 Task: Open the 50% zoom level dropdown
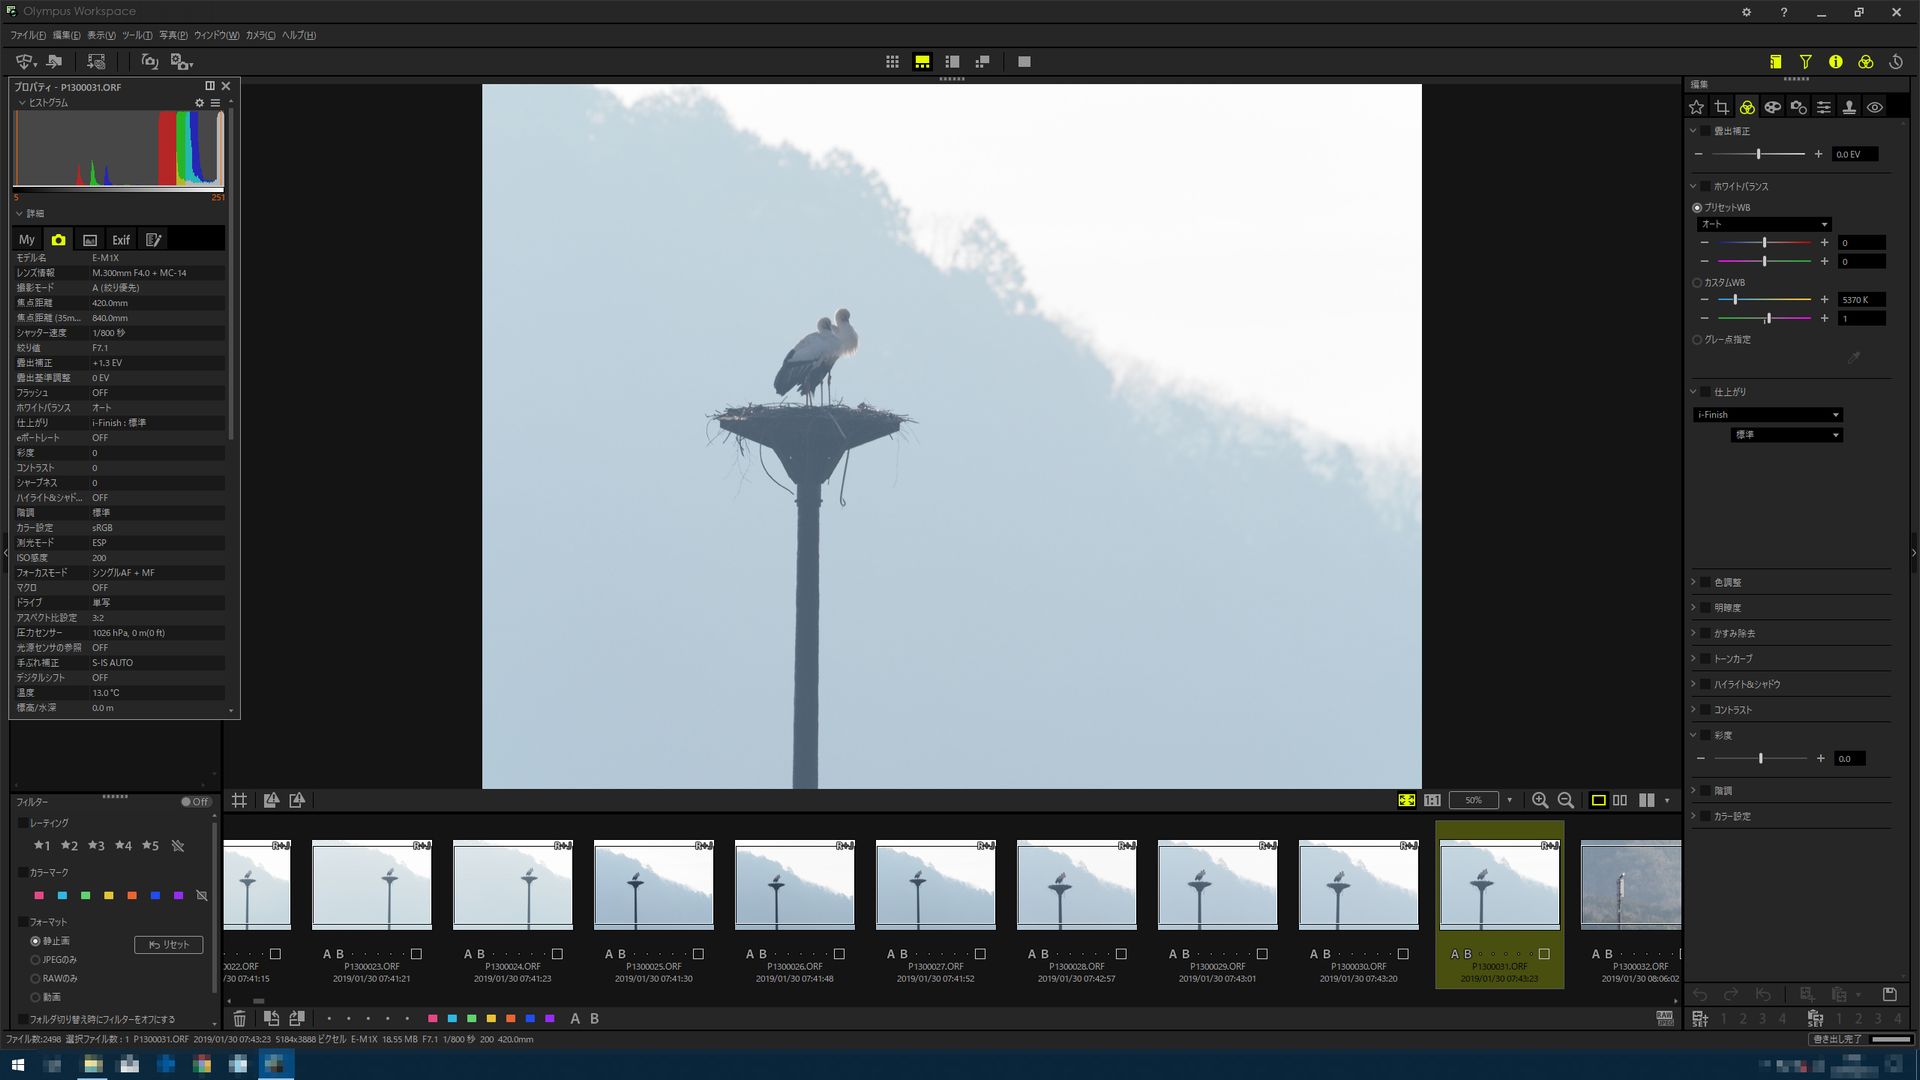click(1509, 800)
